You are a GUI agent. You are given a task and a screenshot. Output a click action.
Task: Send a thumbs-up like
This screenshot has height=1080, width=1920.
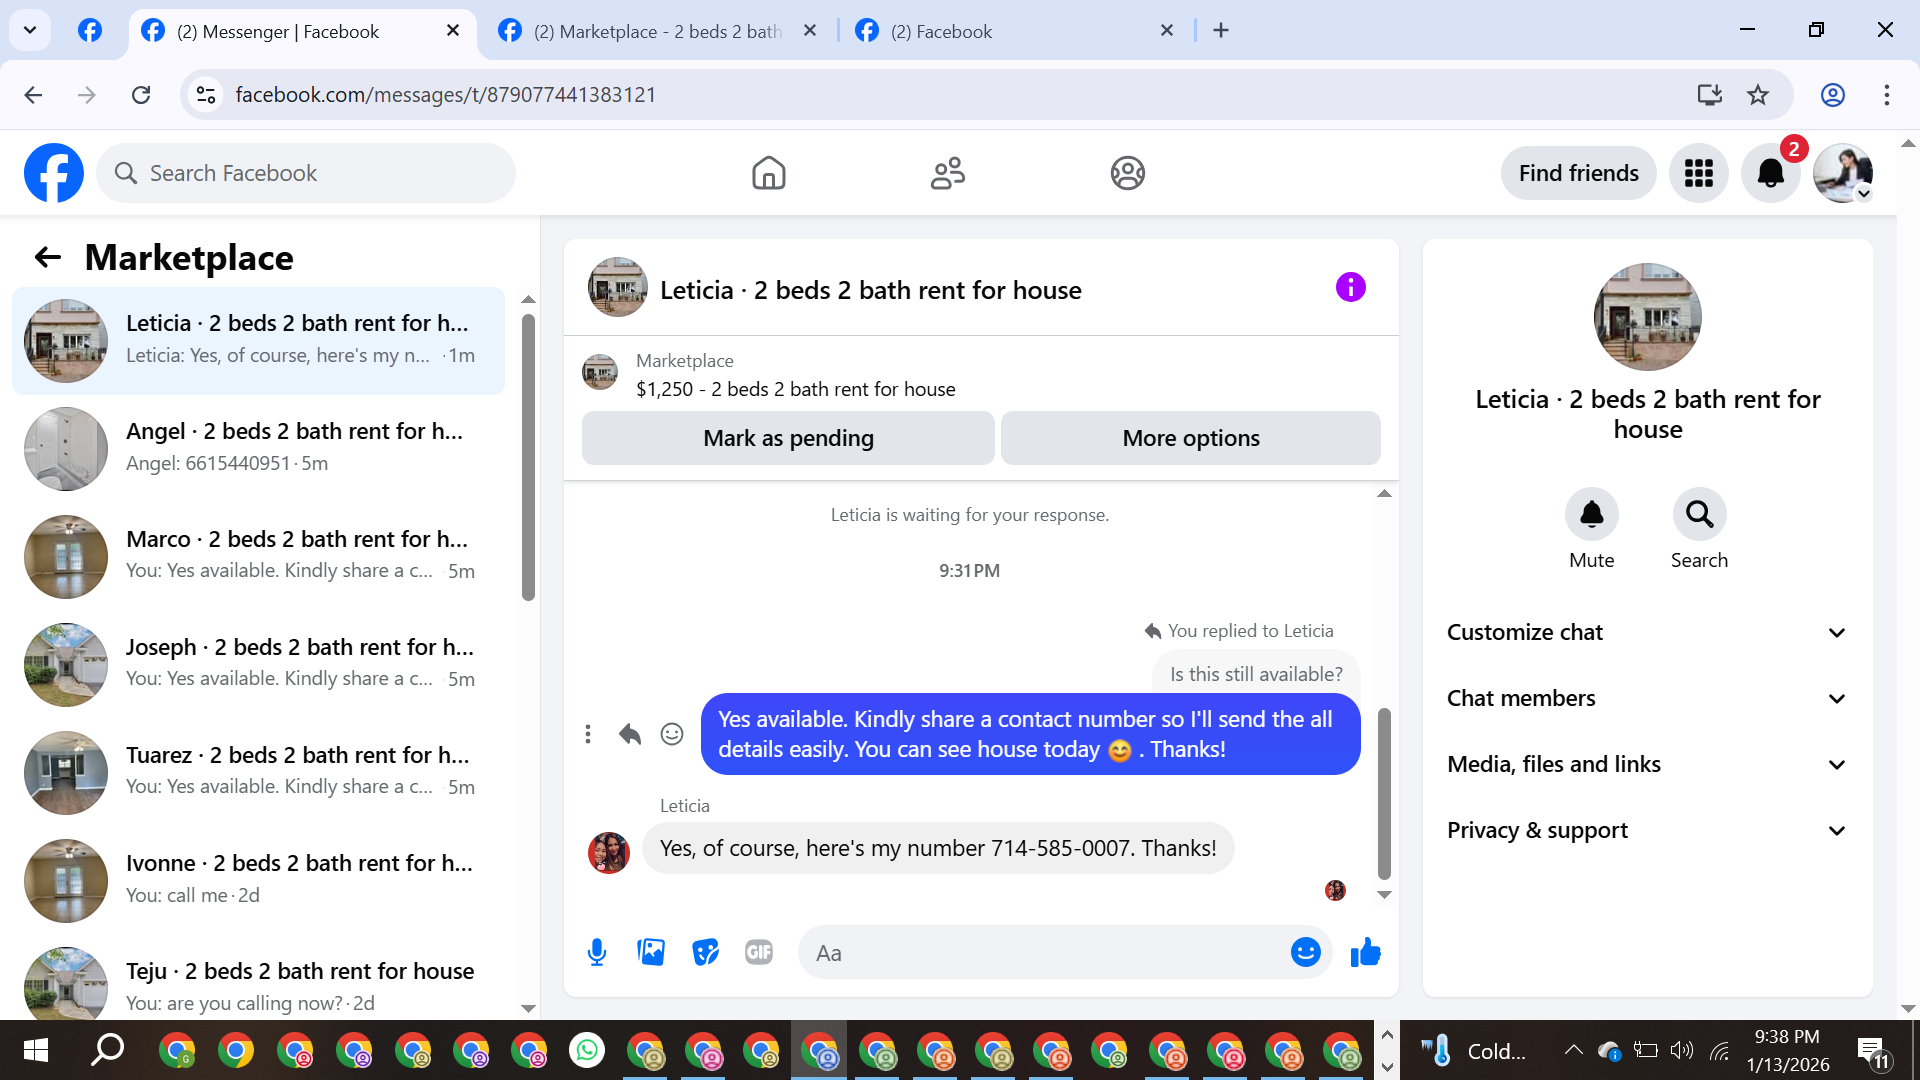pos(1365,952)
